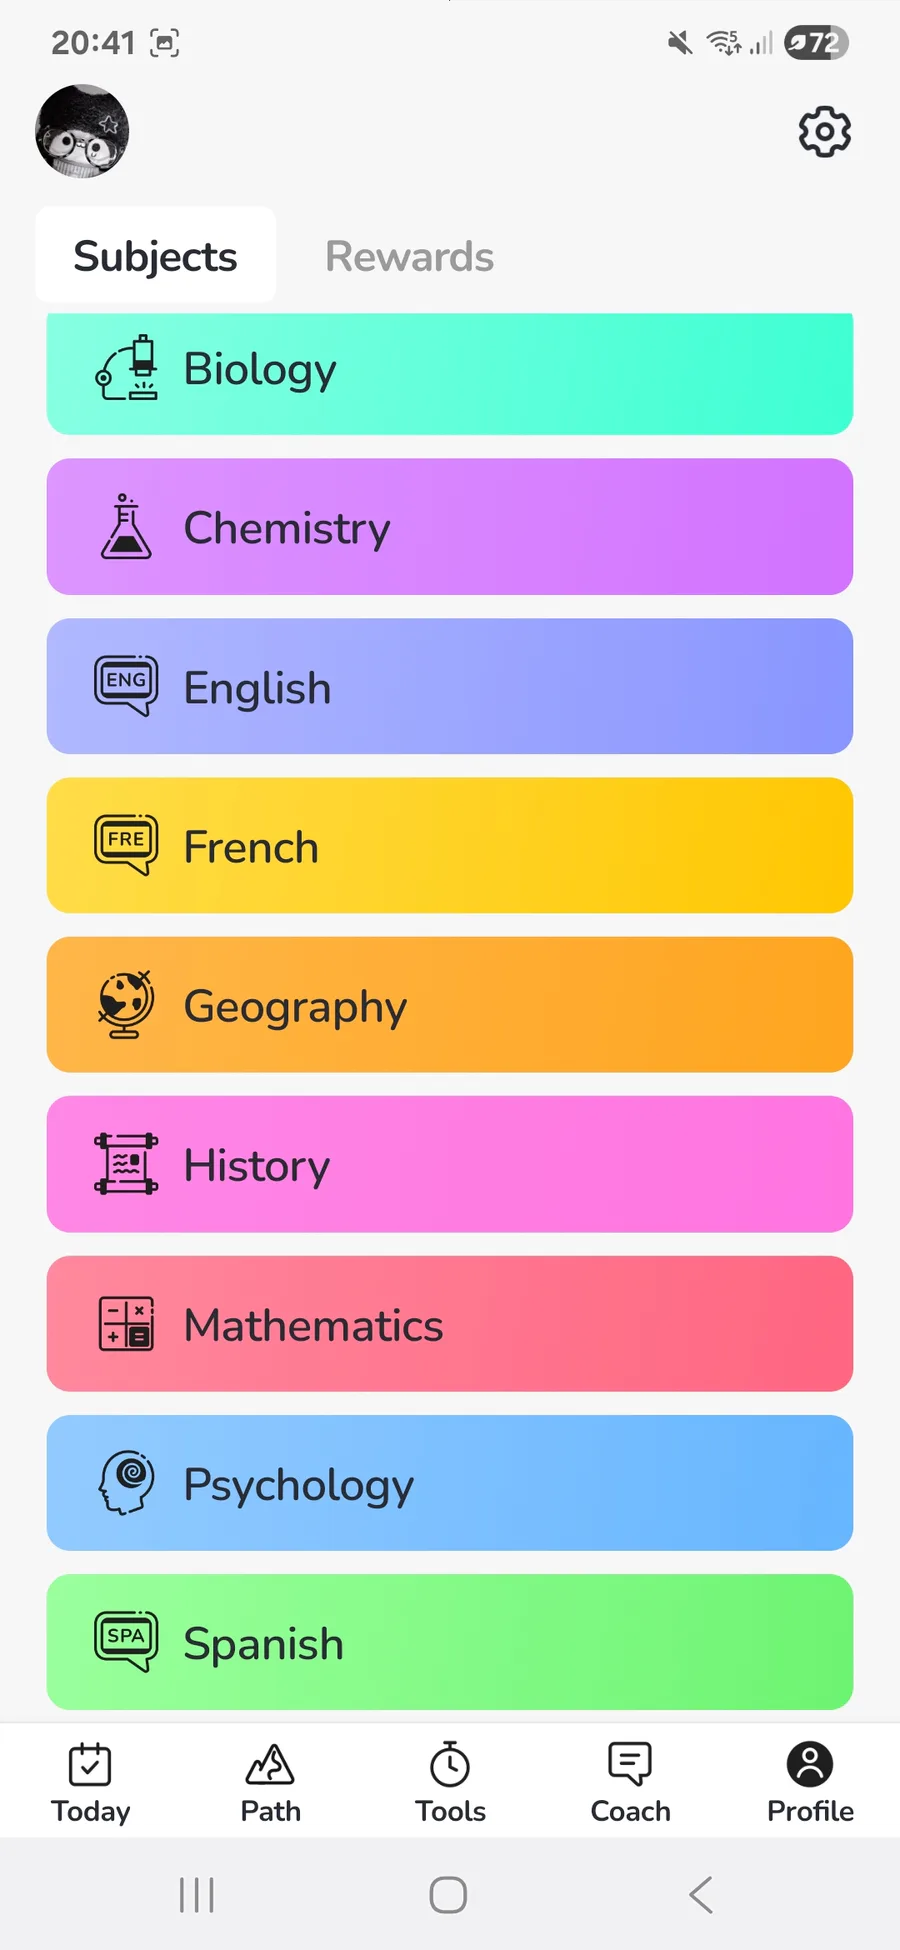The height and width of the screenshot is (1950, 900).
Task: Tap the French FRE speech bubble icon
Action: 126,844
